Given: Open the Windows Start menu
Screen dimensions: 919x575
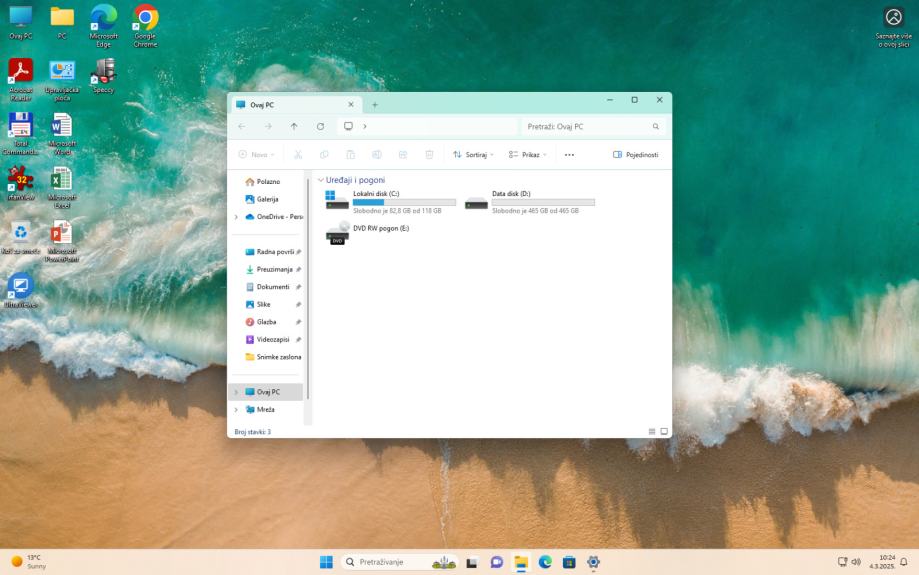Looking at the screenshot, I should [326, 562].
